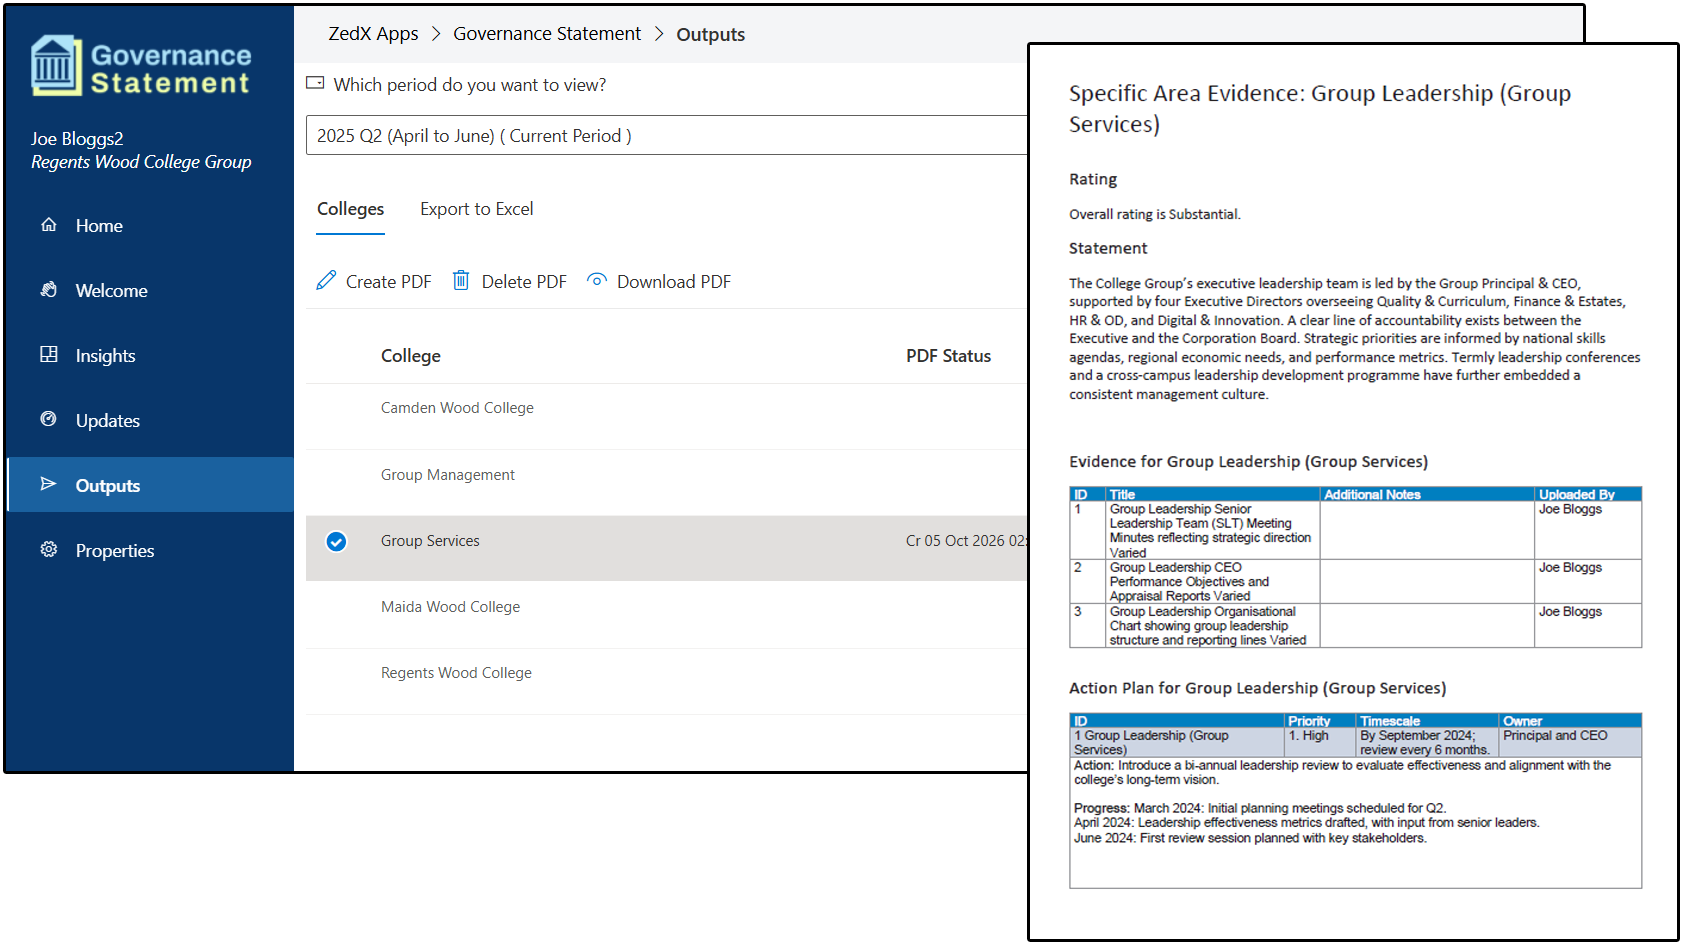Open Properties in the sidebar menu

(150, 551)
